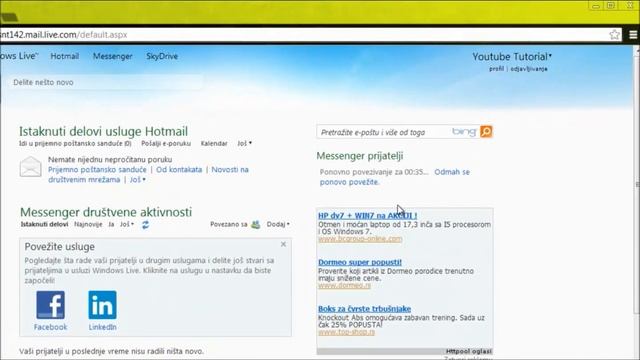Click the Pretražite e-poštu search box
This screenshot has height=360, width=640.
point(384,132)
